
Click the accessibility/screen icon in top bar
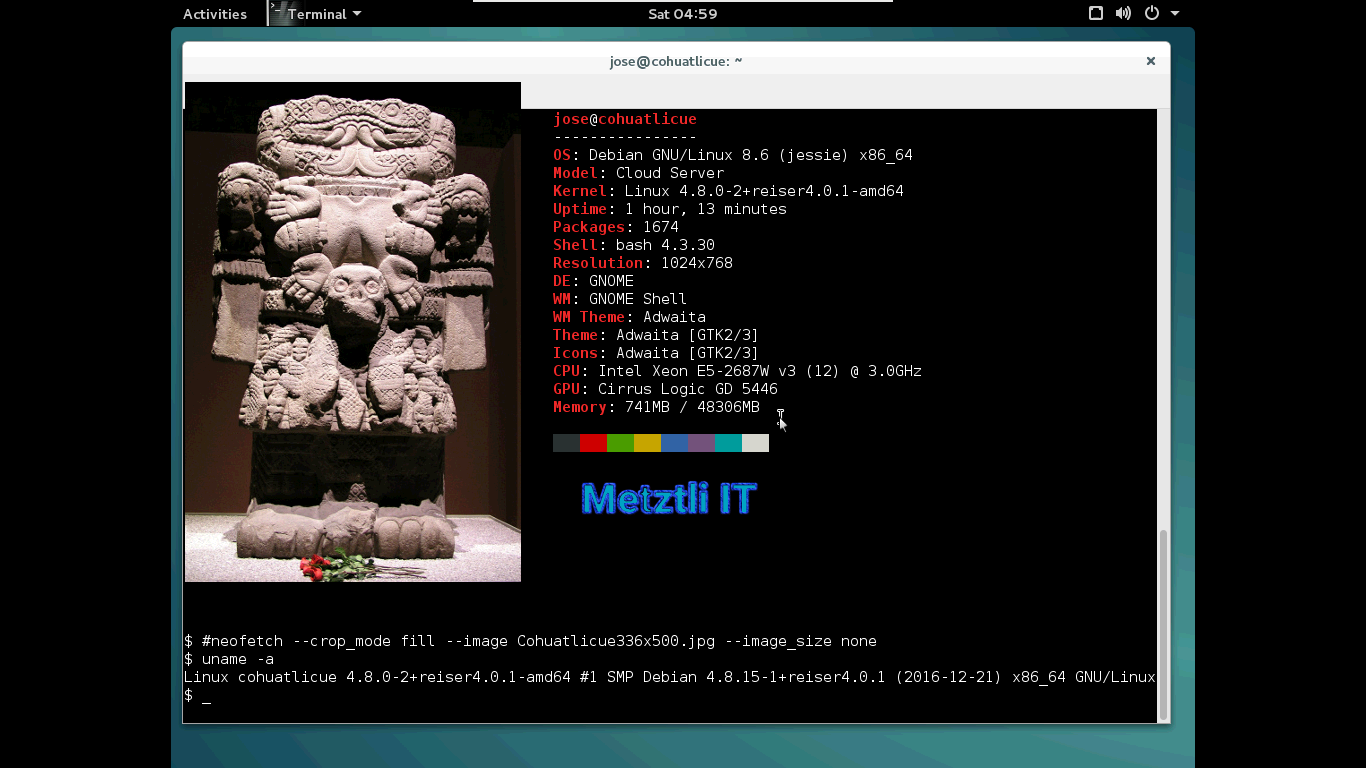pyautogui.click(x=1096, y=14)
